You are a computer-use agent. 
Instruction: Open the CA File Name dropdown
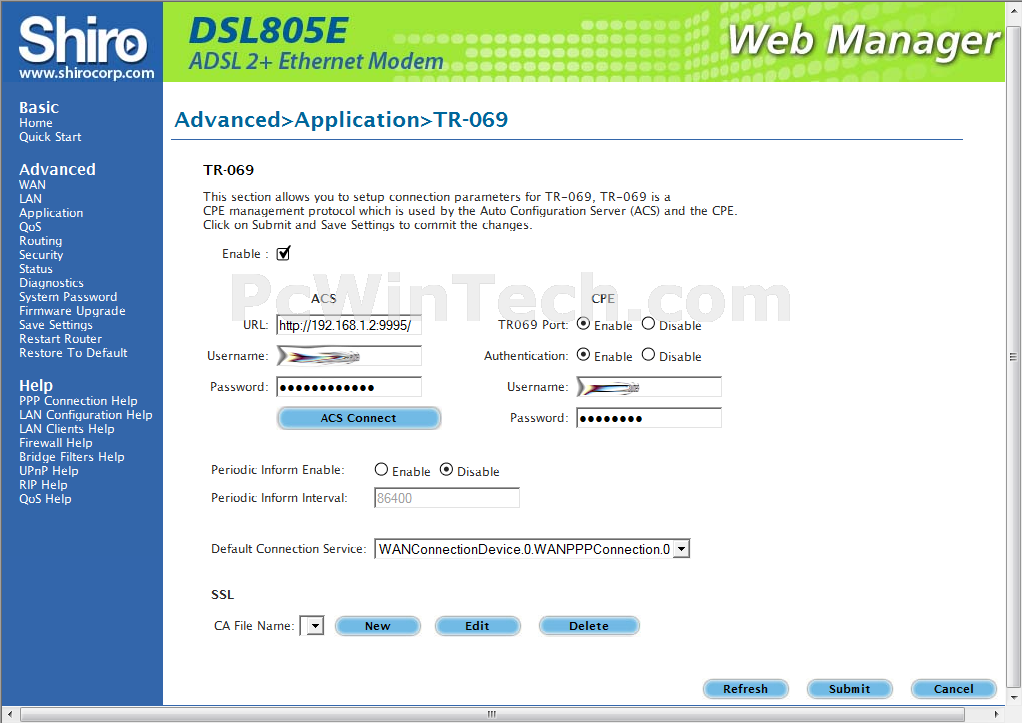coord(312,626)
